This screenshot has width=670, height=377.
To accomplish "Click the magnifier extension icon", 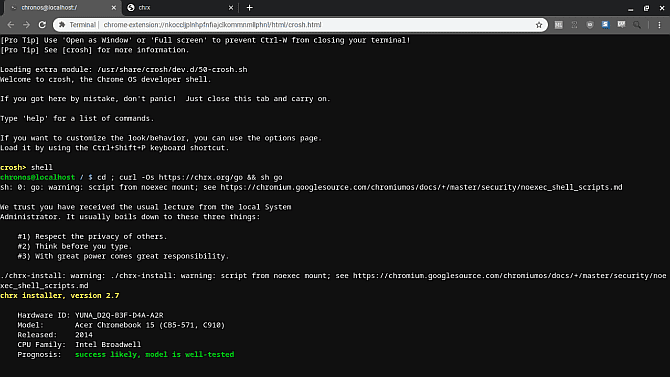I will pos(637,25).
